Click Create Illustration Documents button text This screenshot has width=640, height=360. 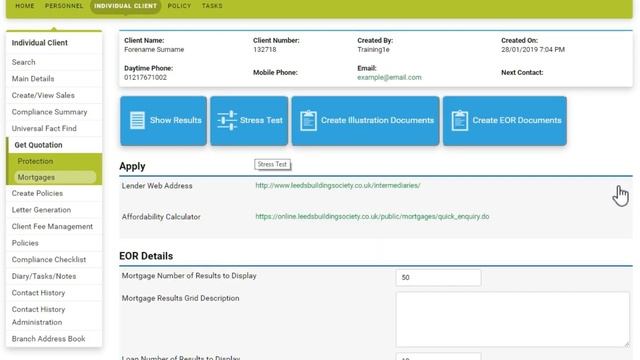[377, 120]
